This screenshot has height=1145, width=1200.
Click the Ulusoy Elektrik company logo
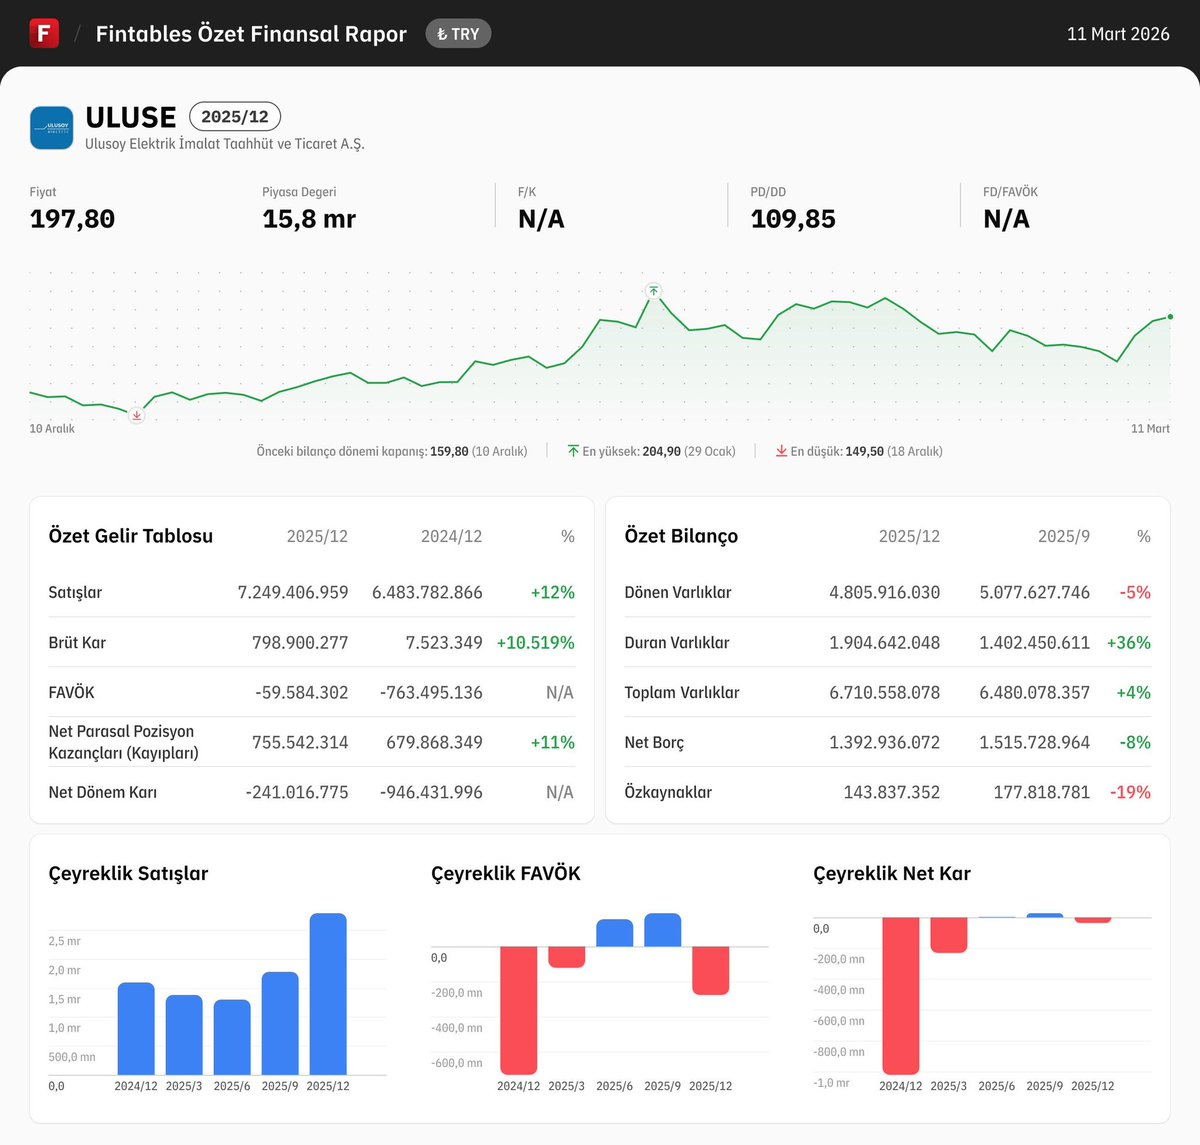tap(52, 128)
